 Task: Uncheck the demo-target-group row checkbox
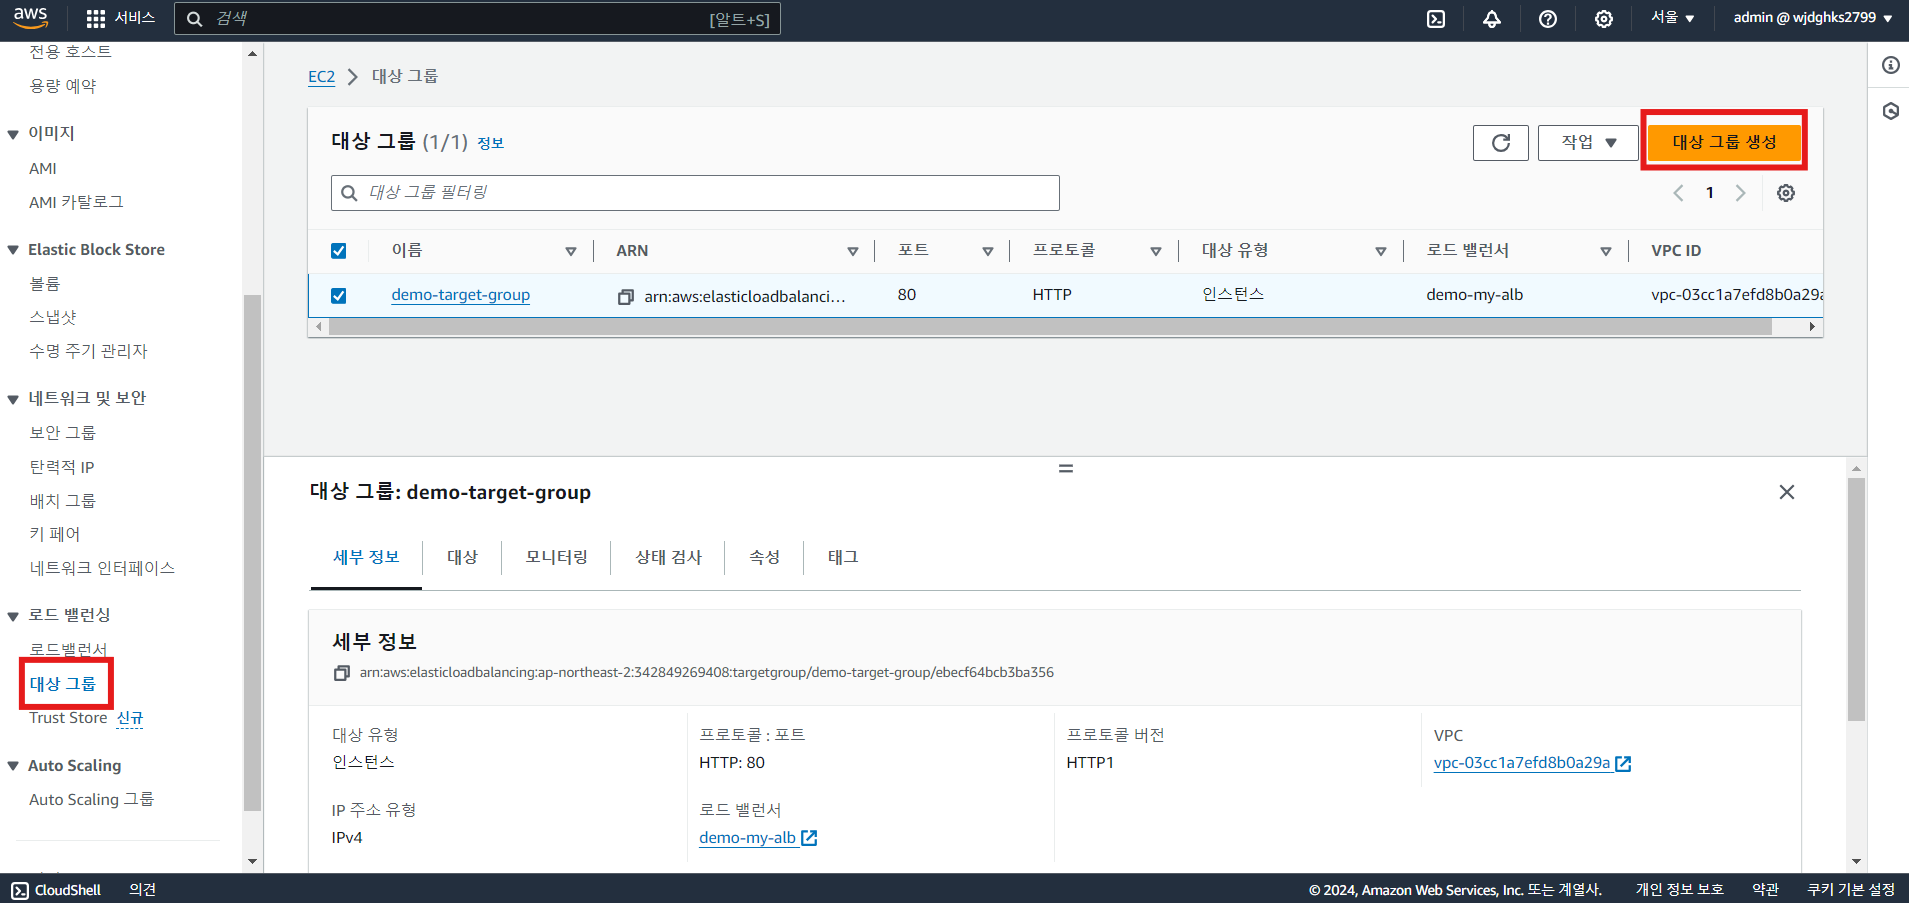click(339, 296)
